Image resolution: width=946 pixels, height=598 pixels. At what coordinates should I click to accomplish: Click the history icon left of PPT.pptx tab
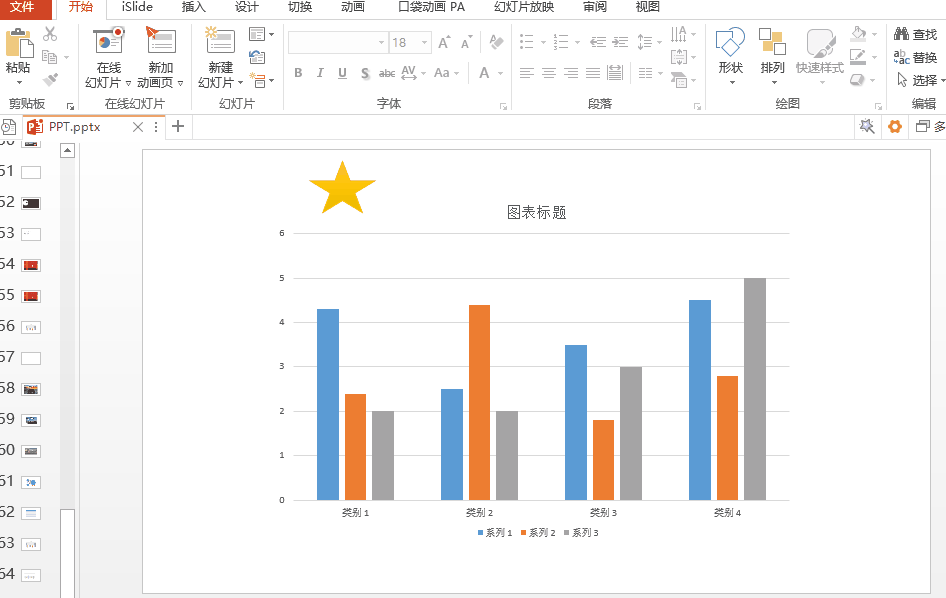pyautogui.click(x=8, y=127)
